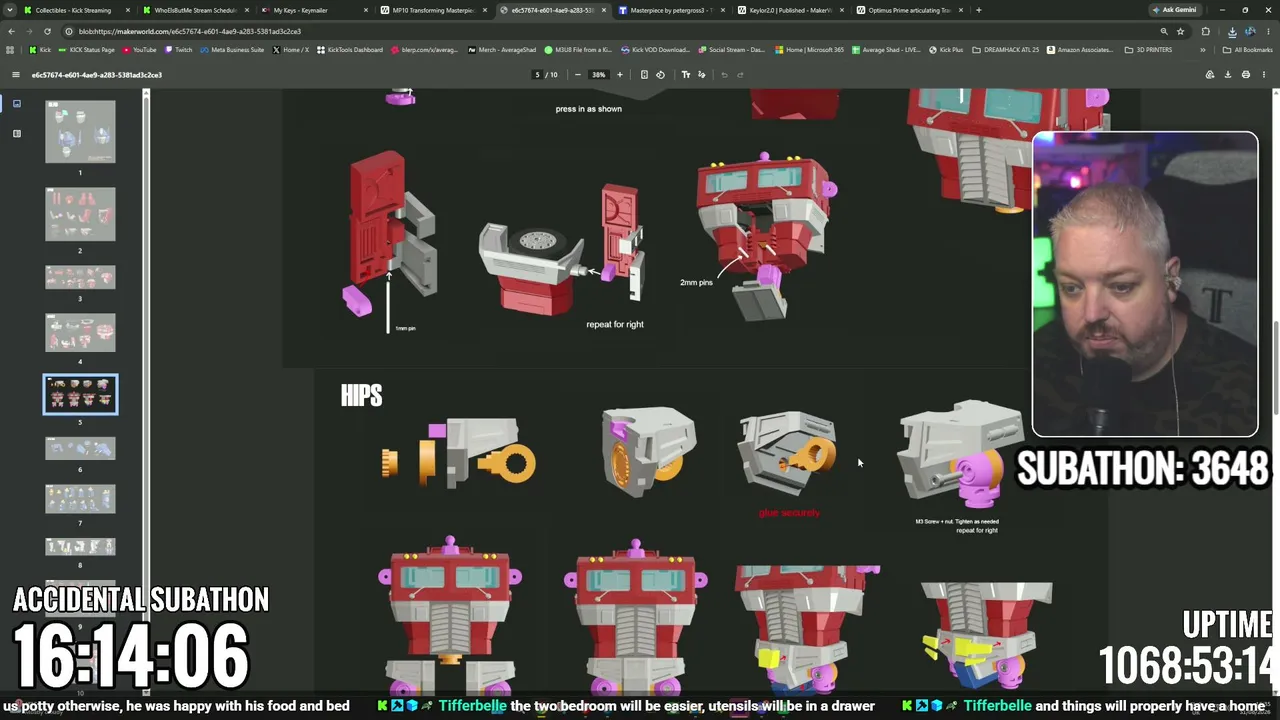This screenshot has width=1280, height=720.
Task: Download the PDF file
Action: [x=1228, y=75]
